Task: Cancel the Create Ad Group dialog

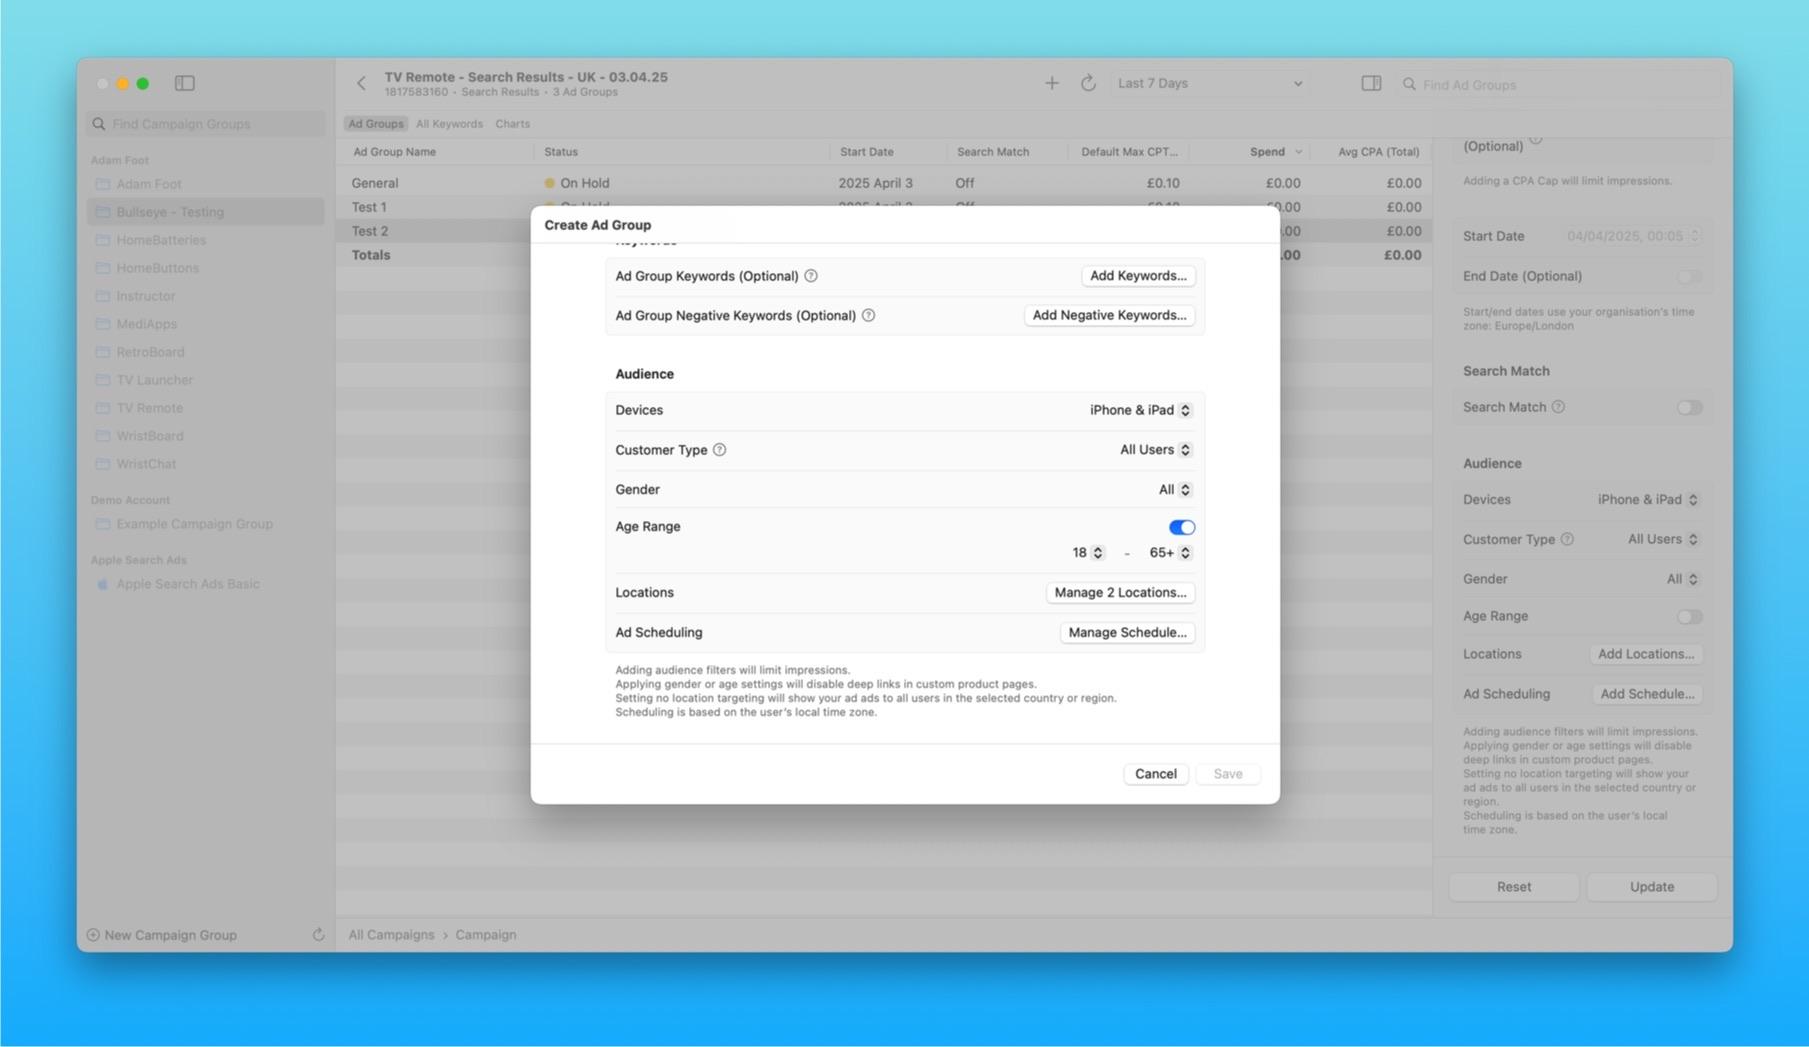Action: [1155, 774]
